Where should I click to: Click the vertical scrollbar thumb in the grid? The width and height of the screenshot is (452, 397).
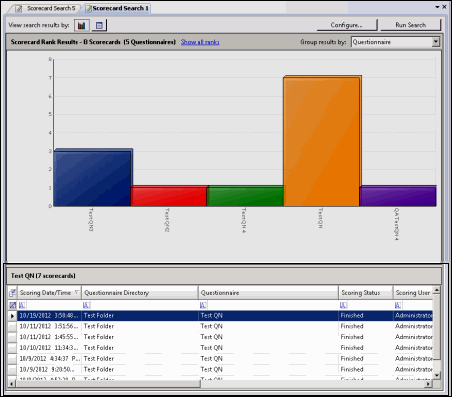coord(436,327)
